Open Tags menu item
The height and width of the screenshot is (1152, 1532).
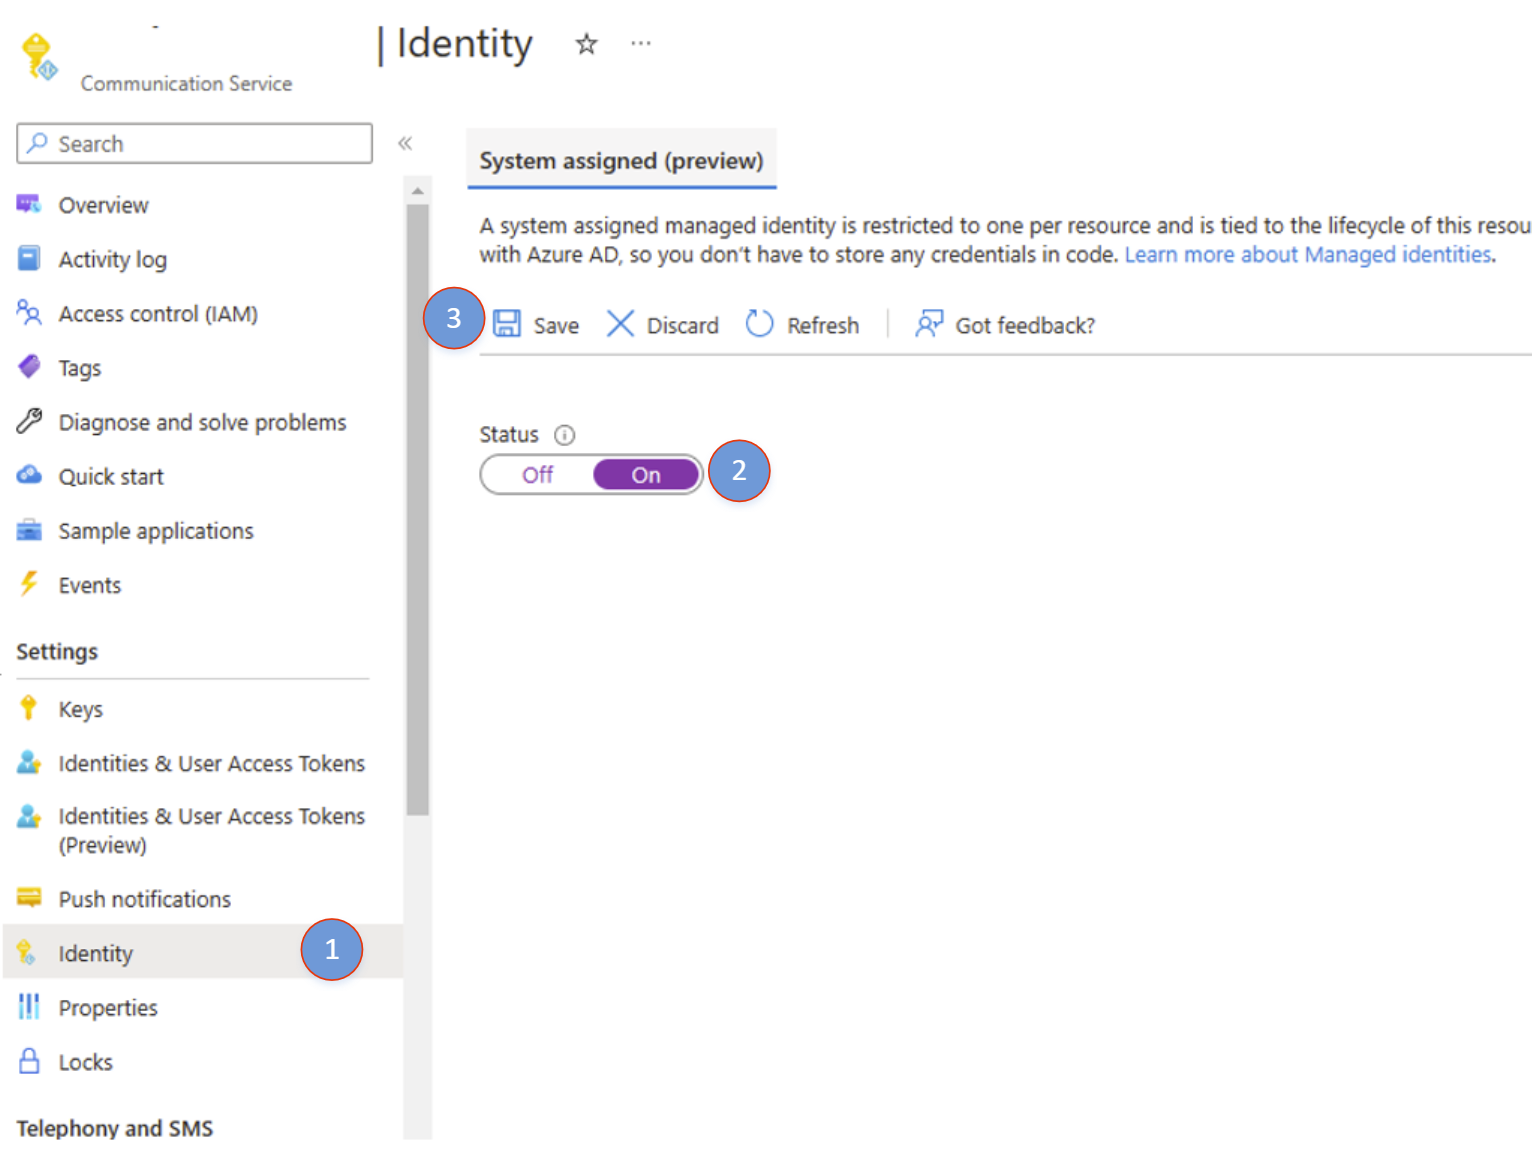(80, 368)
